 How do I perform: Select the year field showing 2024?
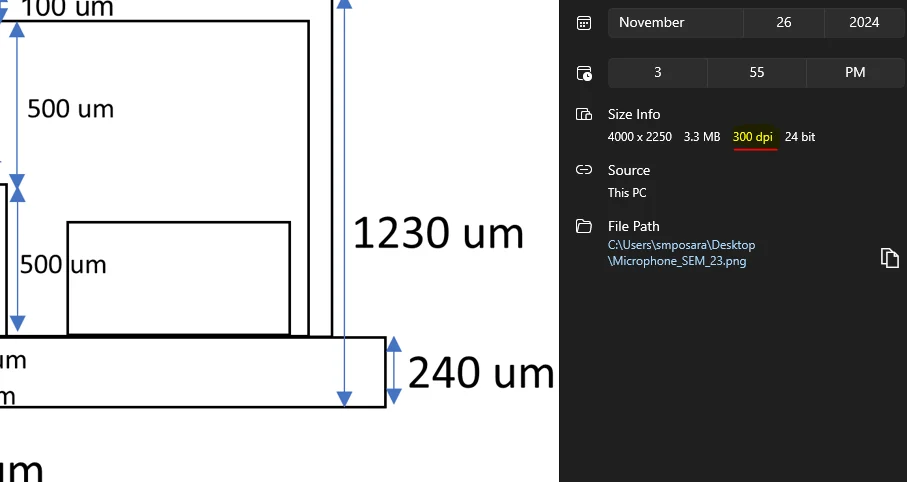click(x=864, y=23)
